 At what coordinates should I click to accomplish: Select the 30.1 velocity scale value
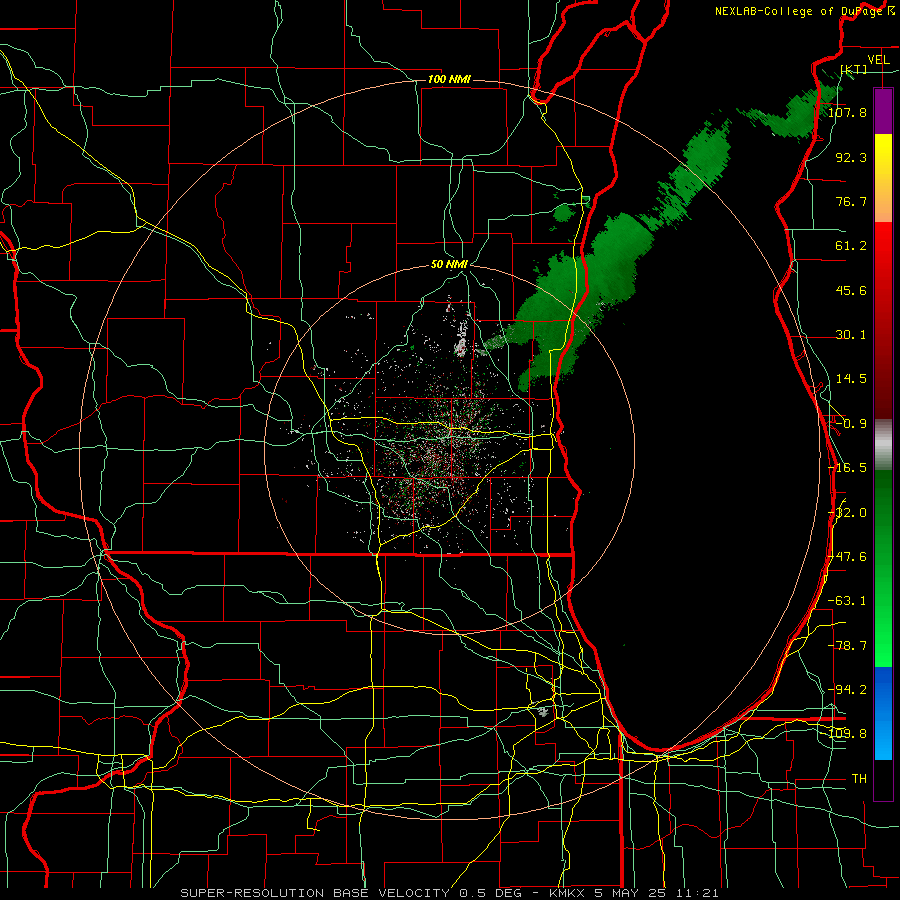[851, 335]
